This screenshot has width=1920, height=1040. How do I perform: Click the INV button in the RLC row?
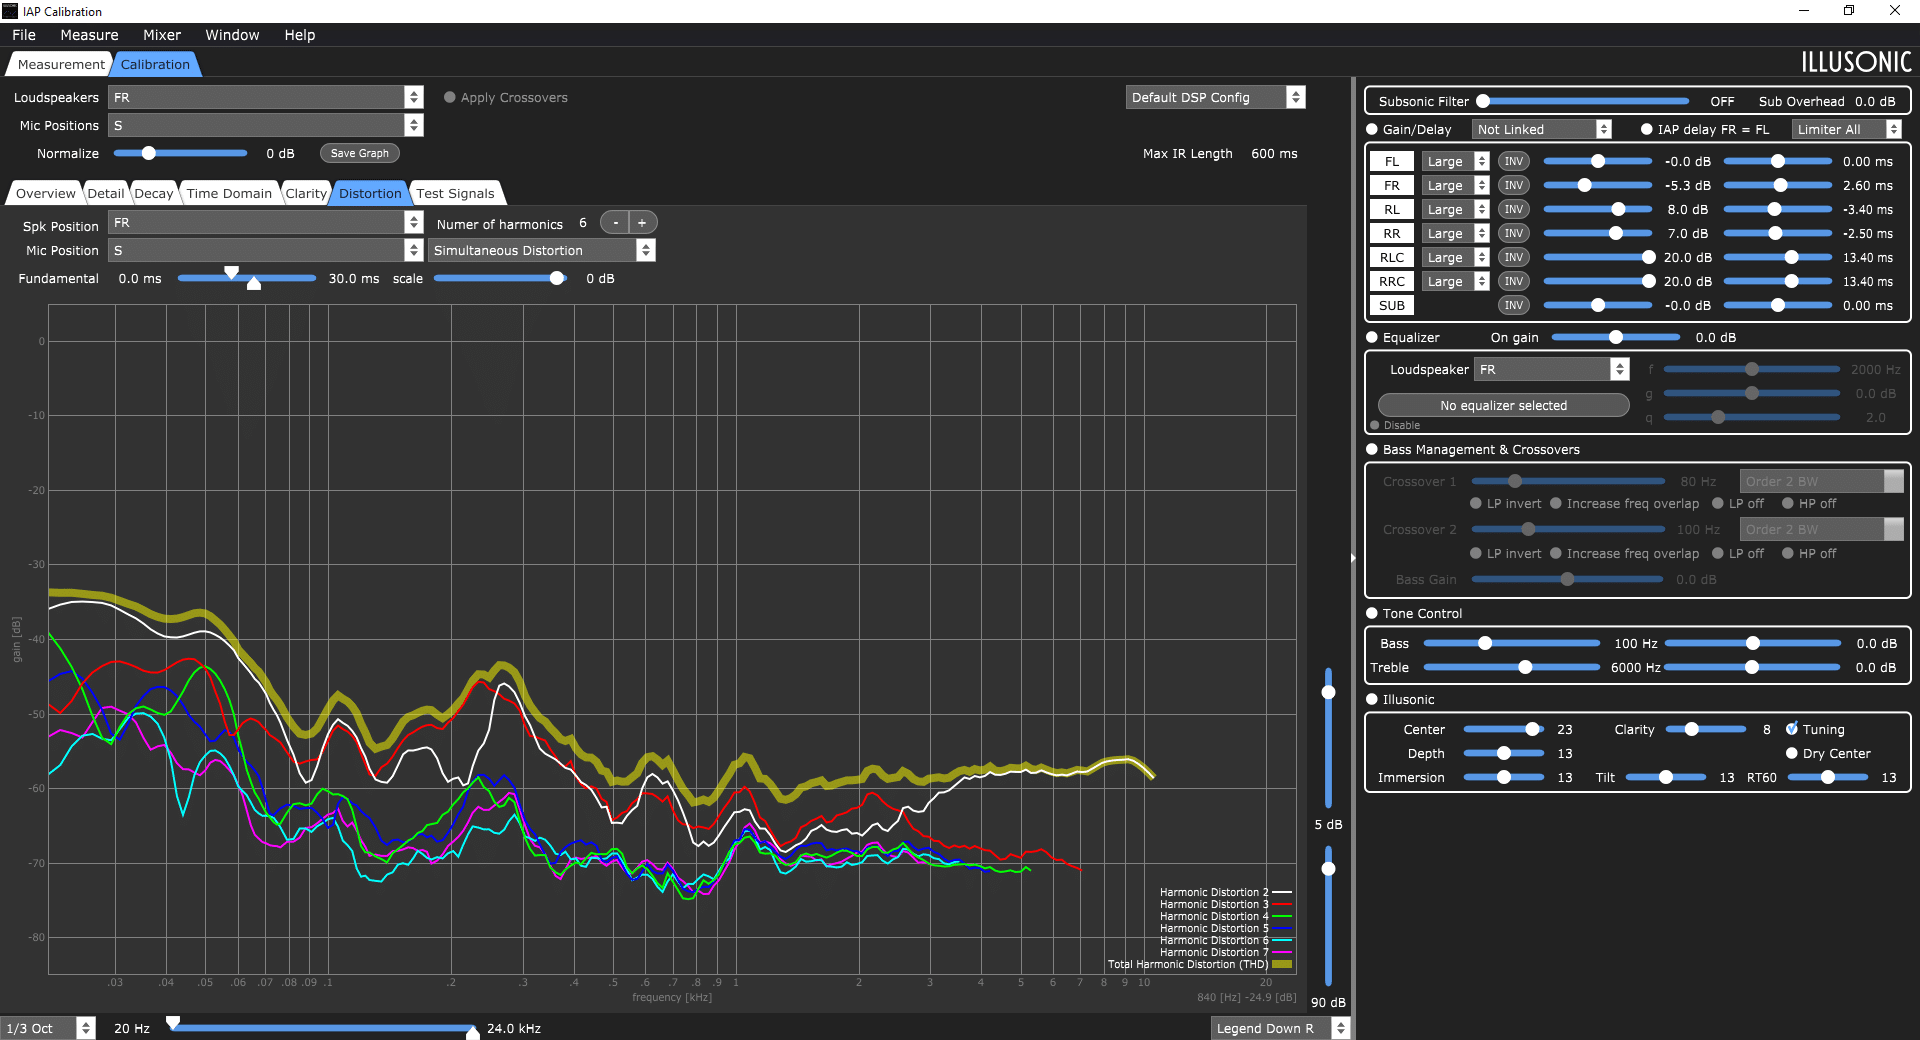1513,257
